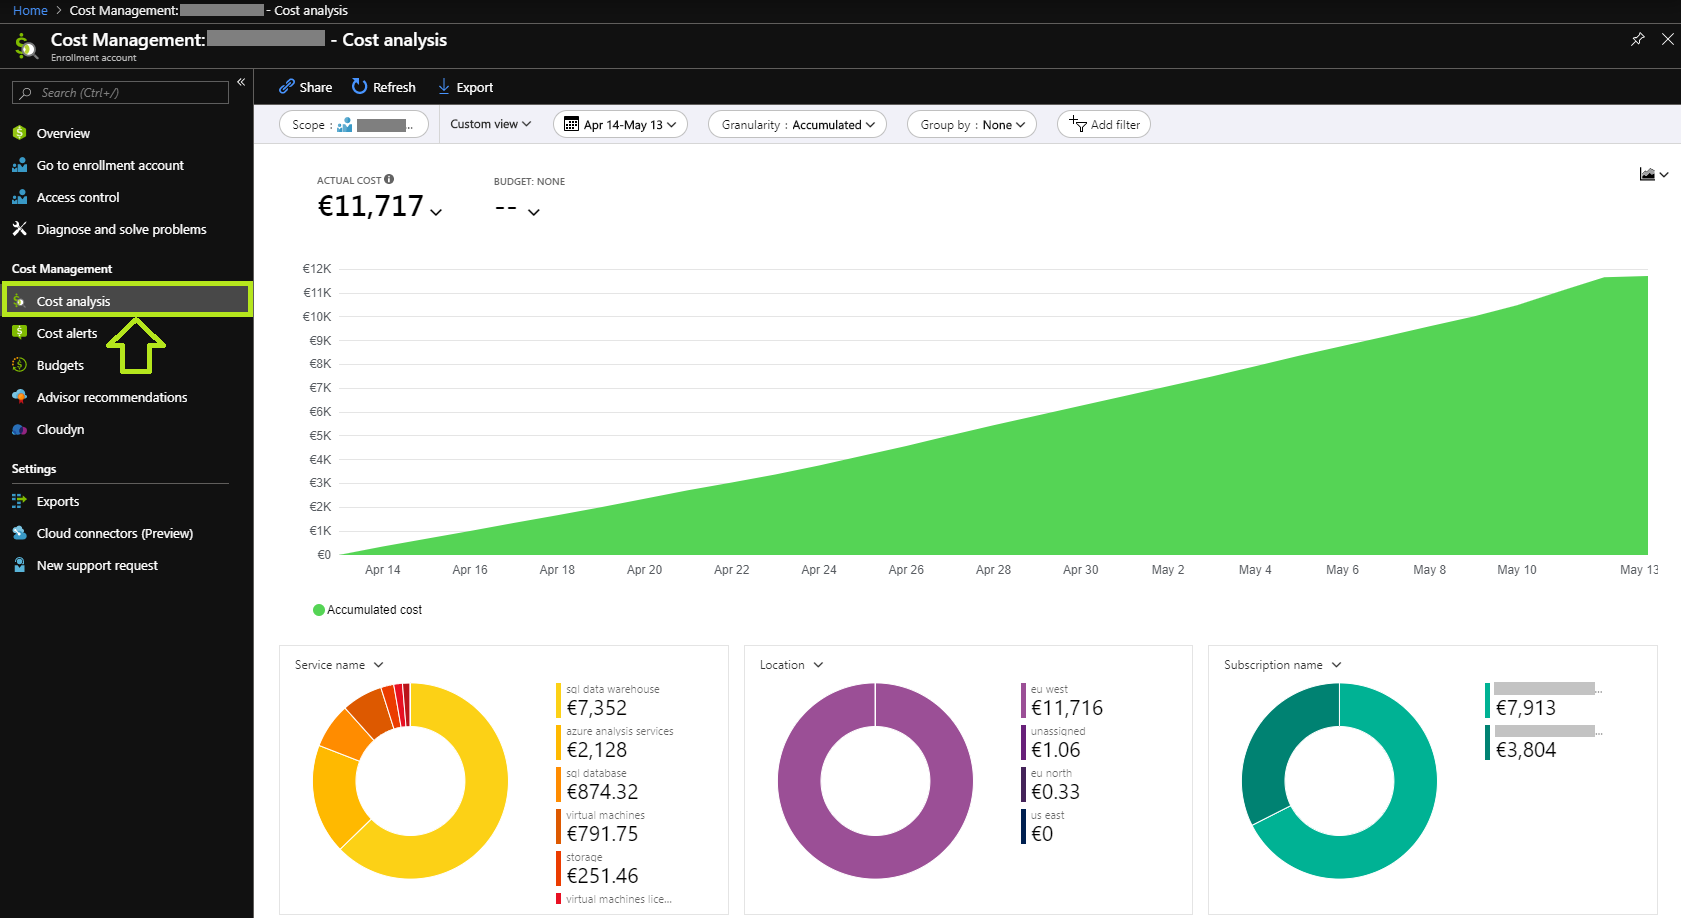Click the Refresh icon in toolbar

pyautogui.click(x=360, y=87)
